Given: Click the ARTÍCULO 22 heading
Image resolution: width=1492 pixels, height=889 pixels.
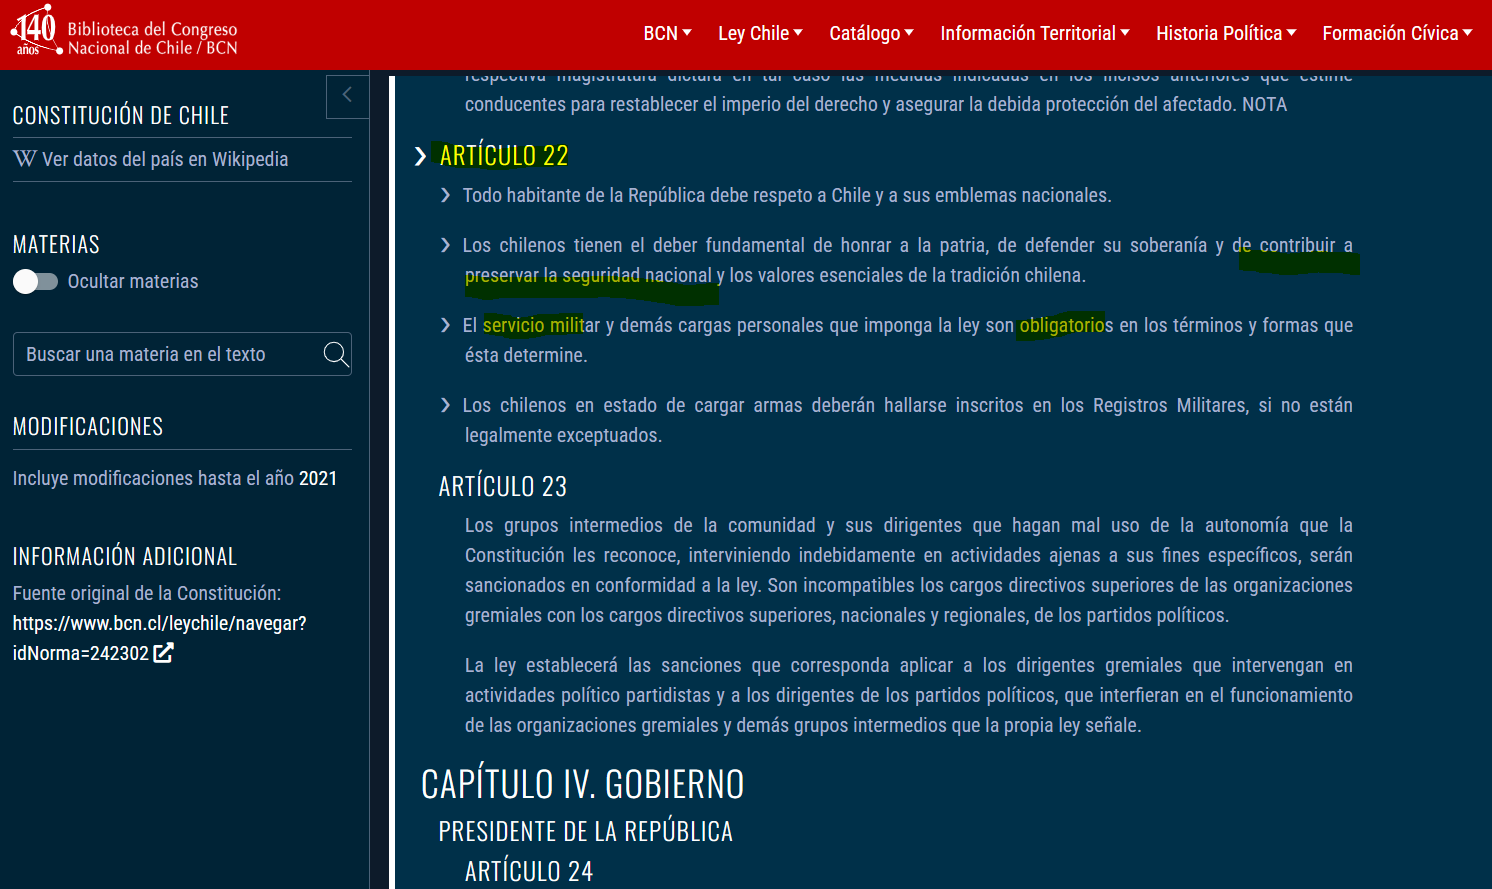Looking at the screenshot, I should (x=504, y=156).
